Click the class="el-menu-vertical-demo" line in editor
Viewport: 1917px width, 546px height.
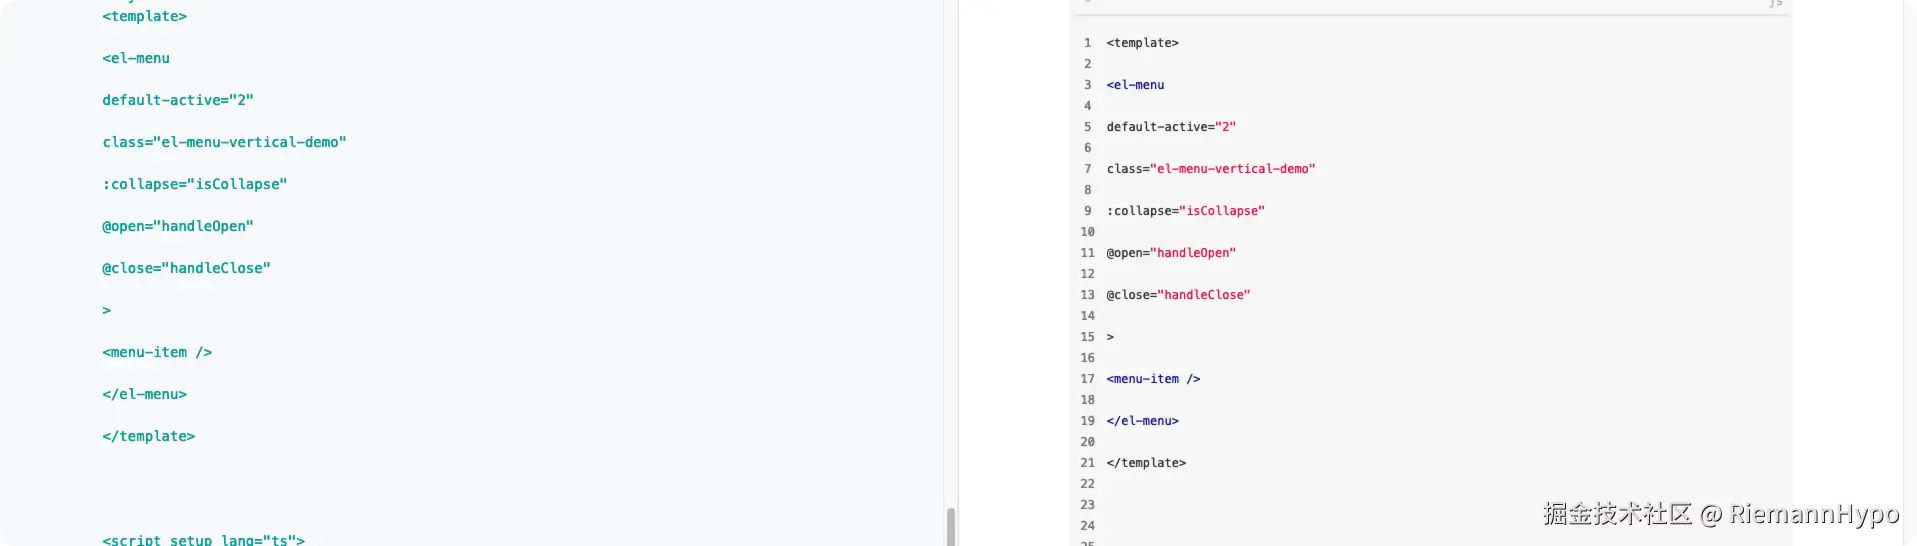pos(224,142)
